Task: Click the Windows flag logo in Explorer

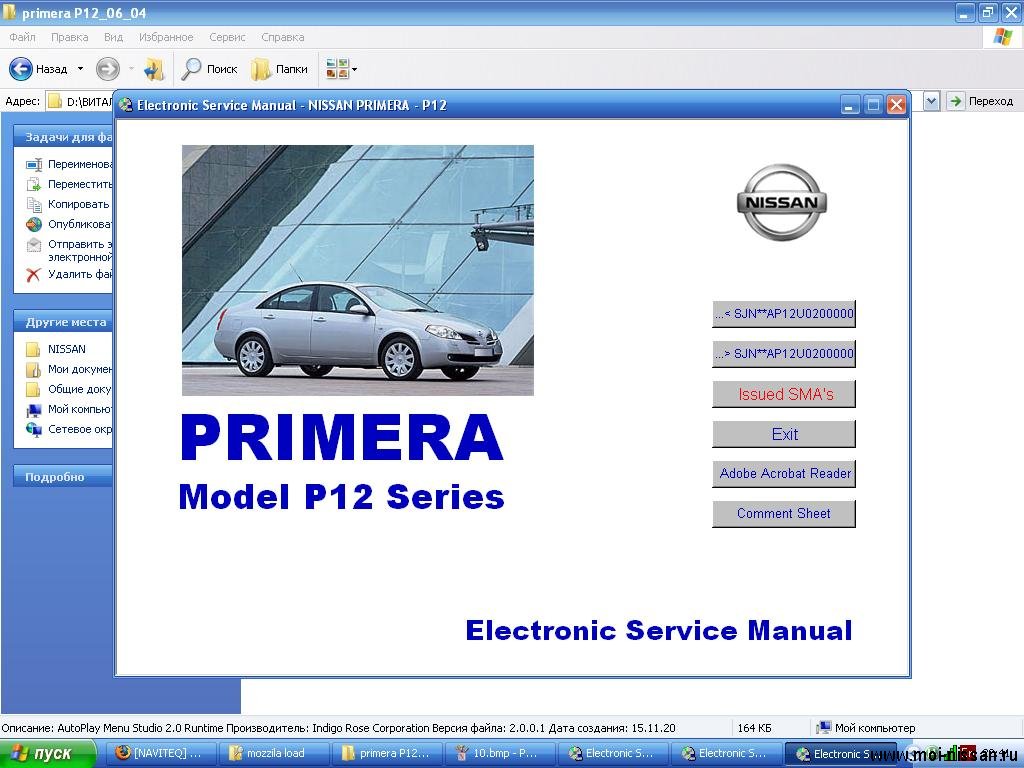Action: tap(1002, 37)
